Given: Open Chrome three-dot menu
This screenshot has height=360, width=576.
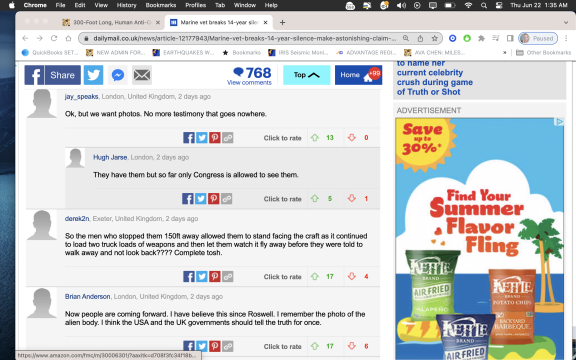Looking at the screenshot, I should (x=566, y=38).
